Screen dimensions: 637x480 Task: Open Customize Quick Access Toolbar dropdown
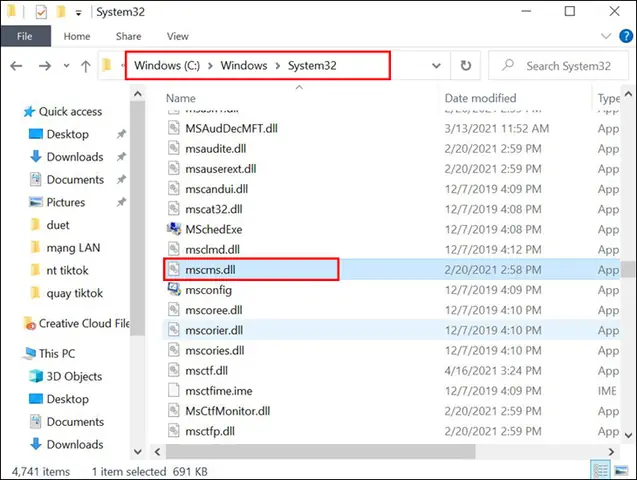coord(78,13)
